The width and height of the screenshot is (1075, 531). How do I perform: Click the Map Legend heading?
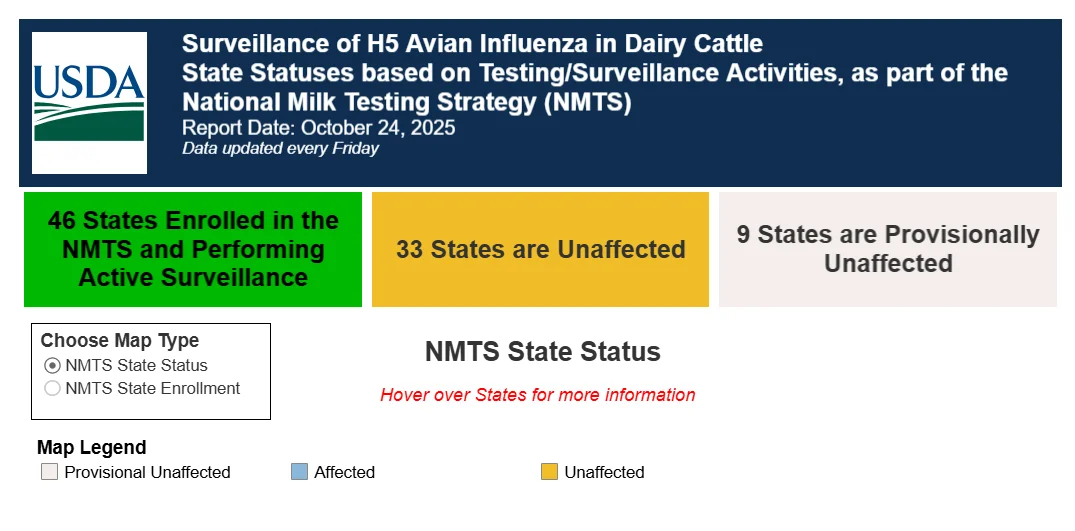coord(92,447)
